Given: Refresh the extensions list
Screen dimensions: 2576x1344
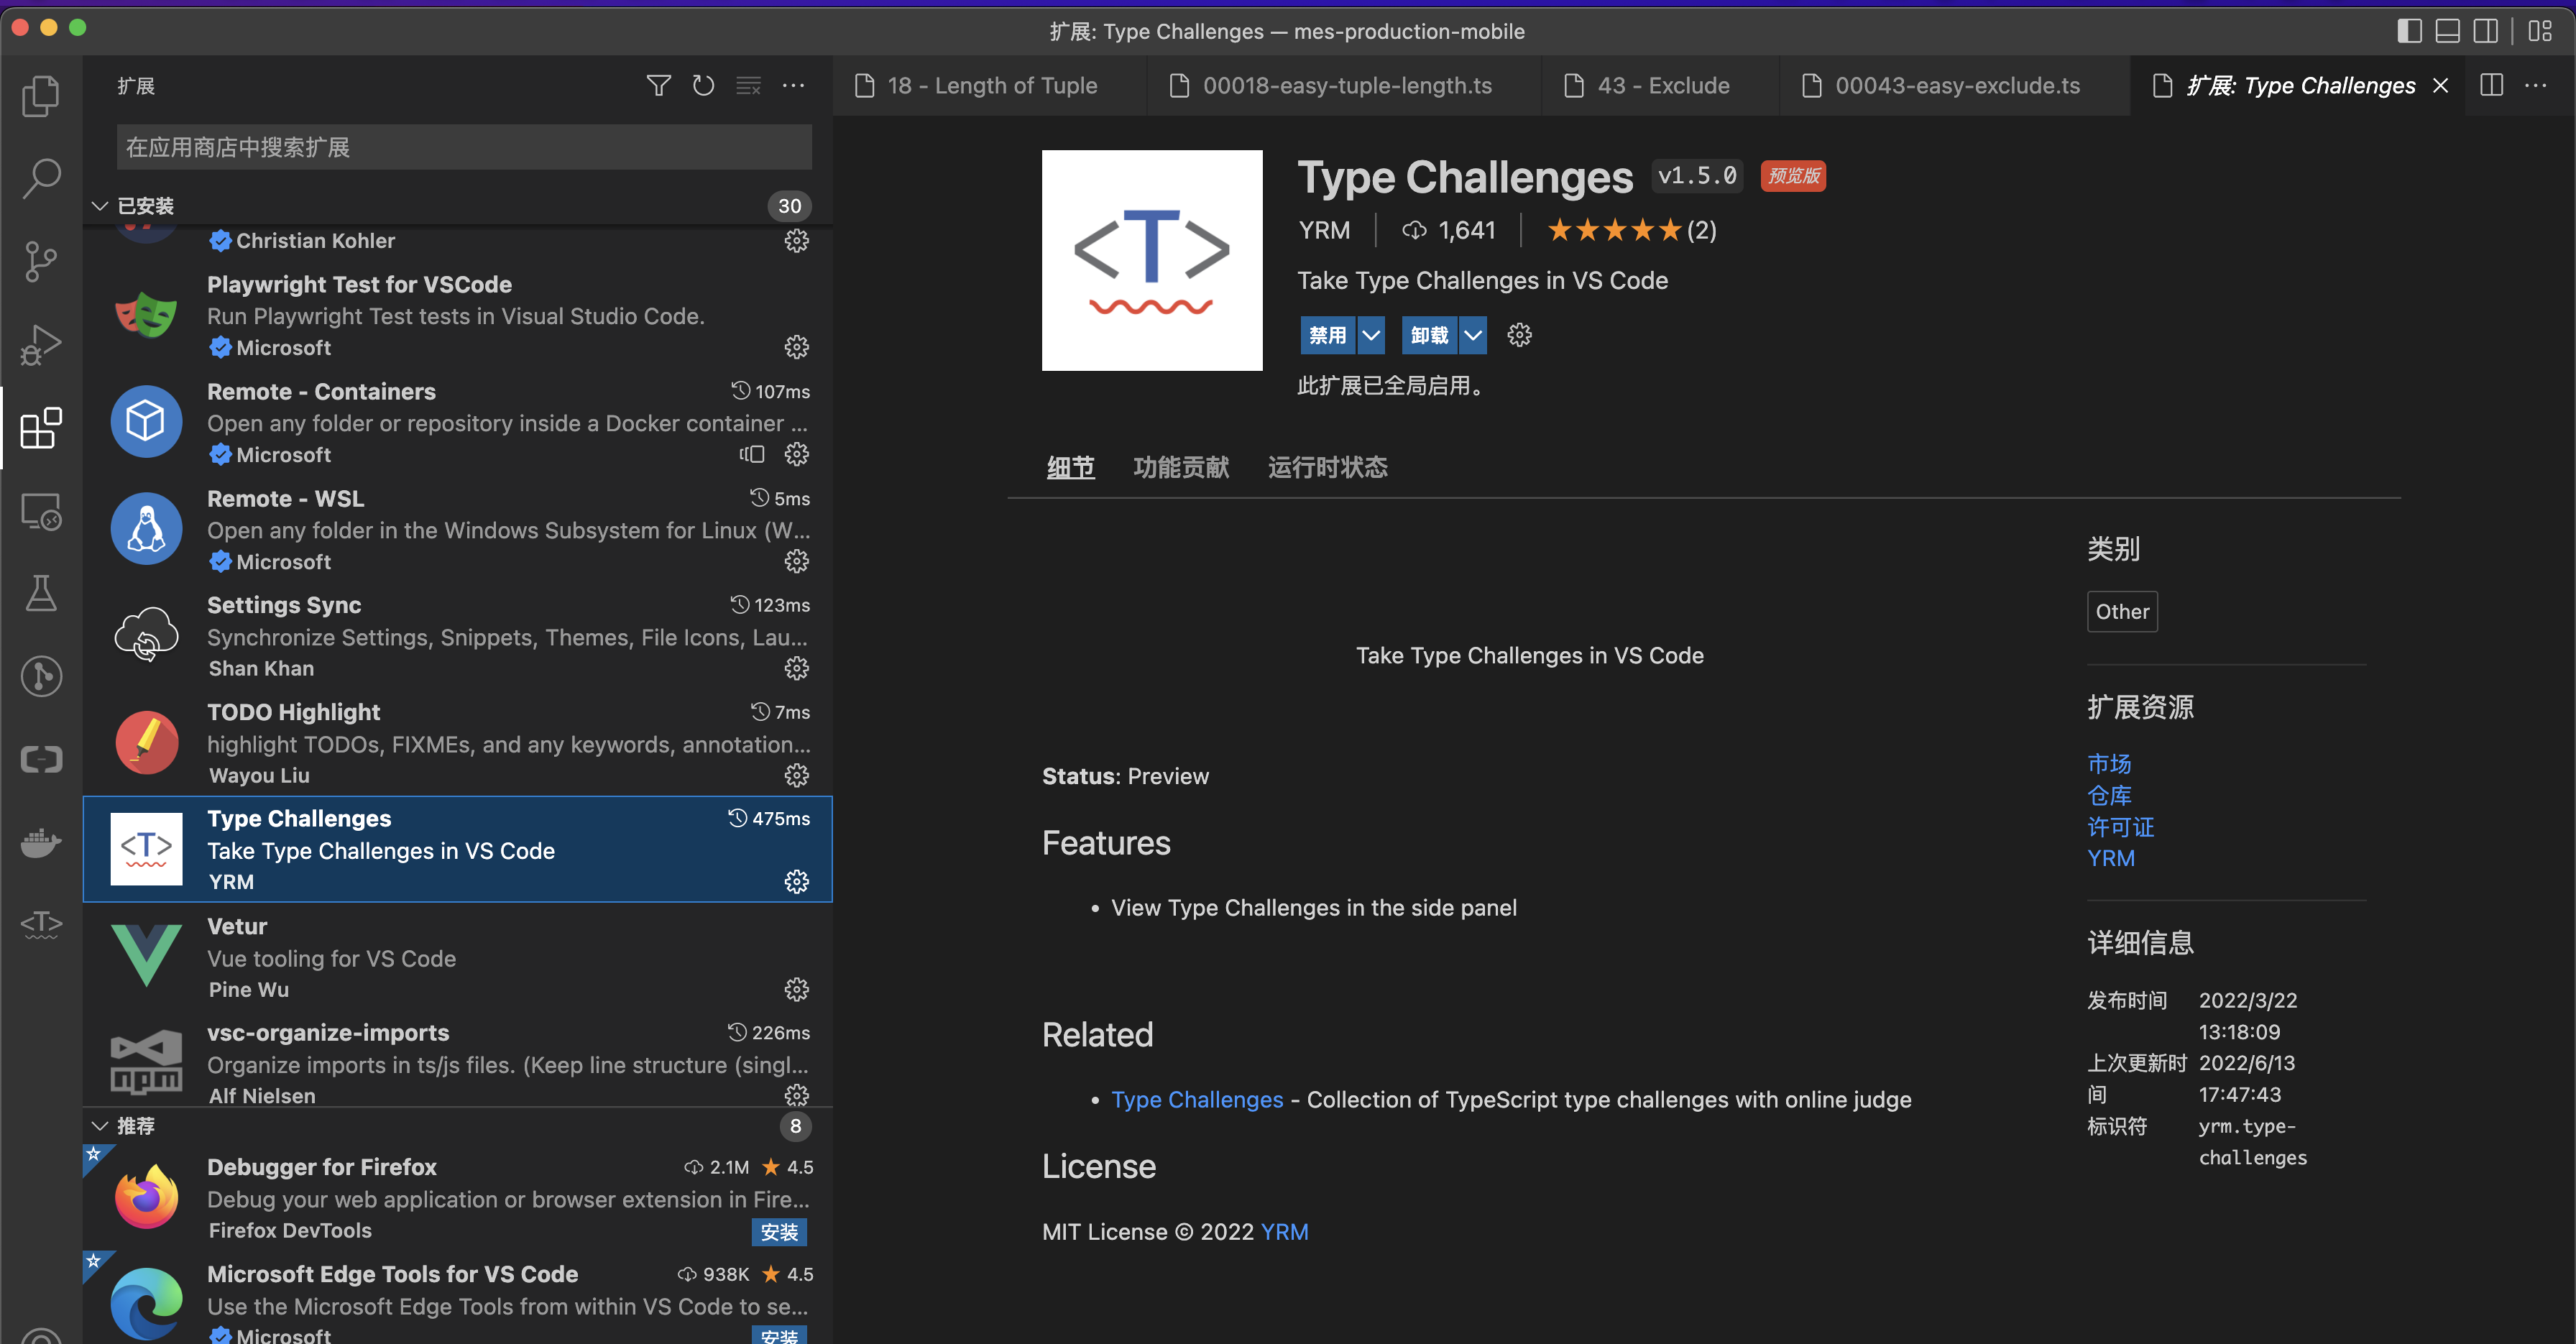Looking at the screenshot, I should [703, 86].
